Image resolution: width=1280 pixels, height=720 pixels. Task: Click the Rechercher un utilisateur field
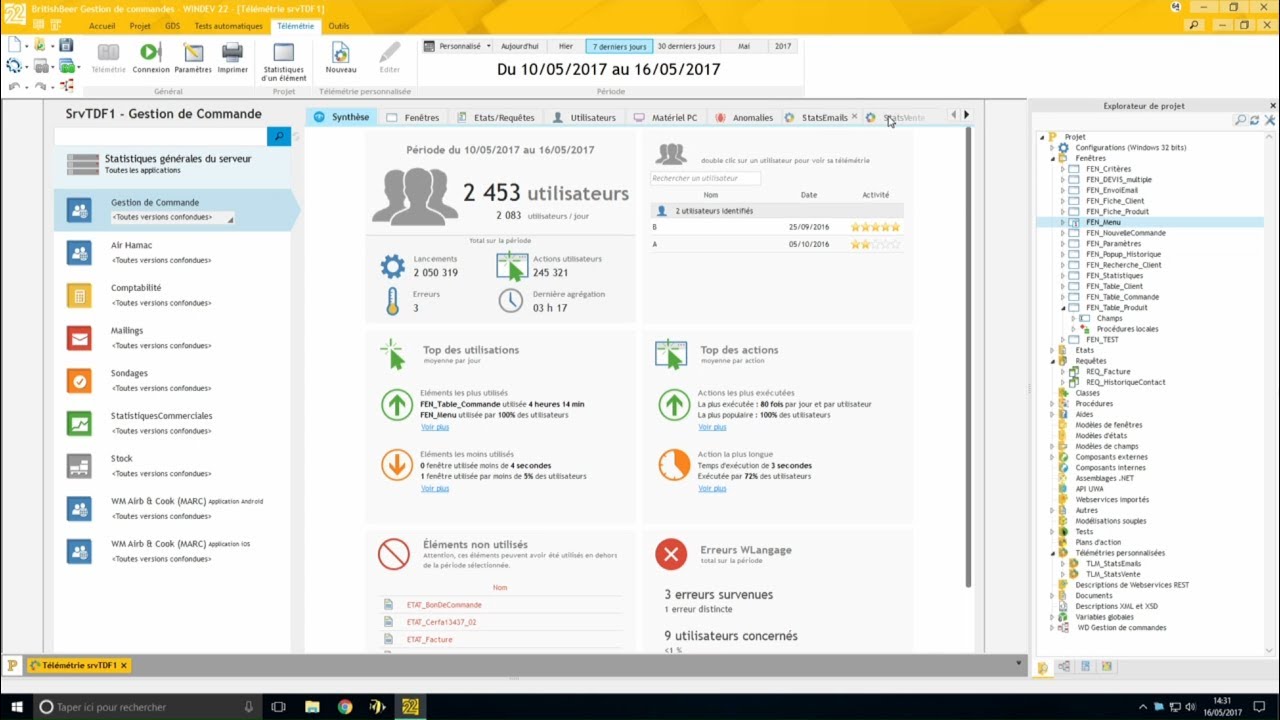click(705, 178)
